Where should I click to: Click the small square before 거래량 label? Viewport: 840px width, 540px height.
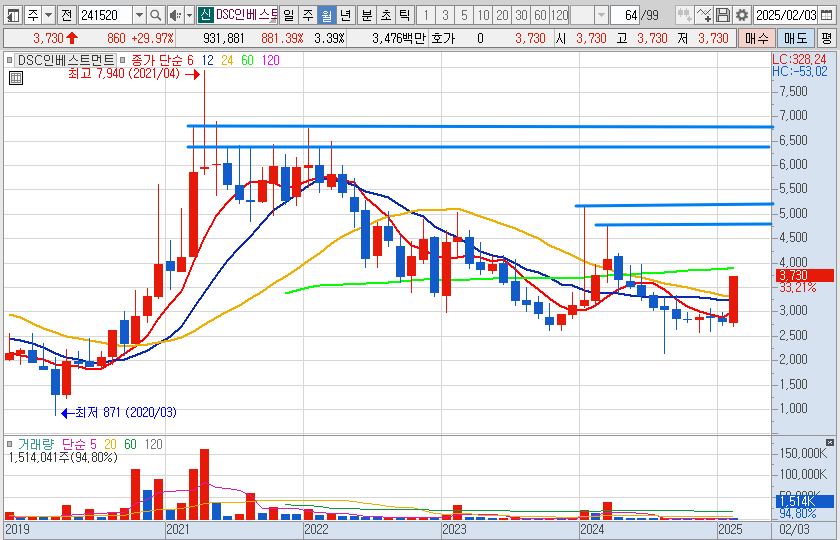(10, 444)
